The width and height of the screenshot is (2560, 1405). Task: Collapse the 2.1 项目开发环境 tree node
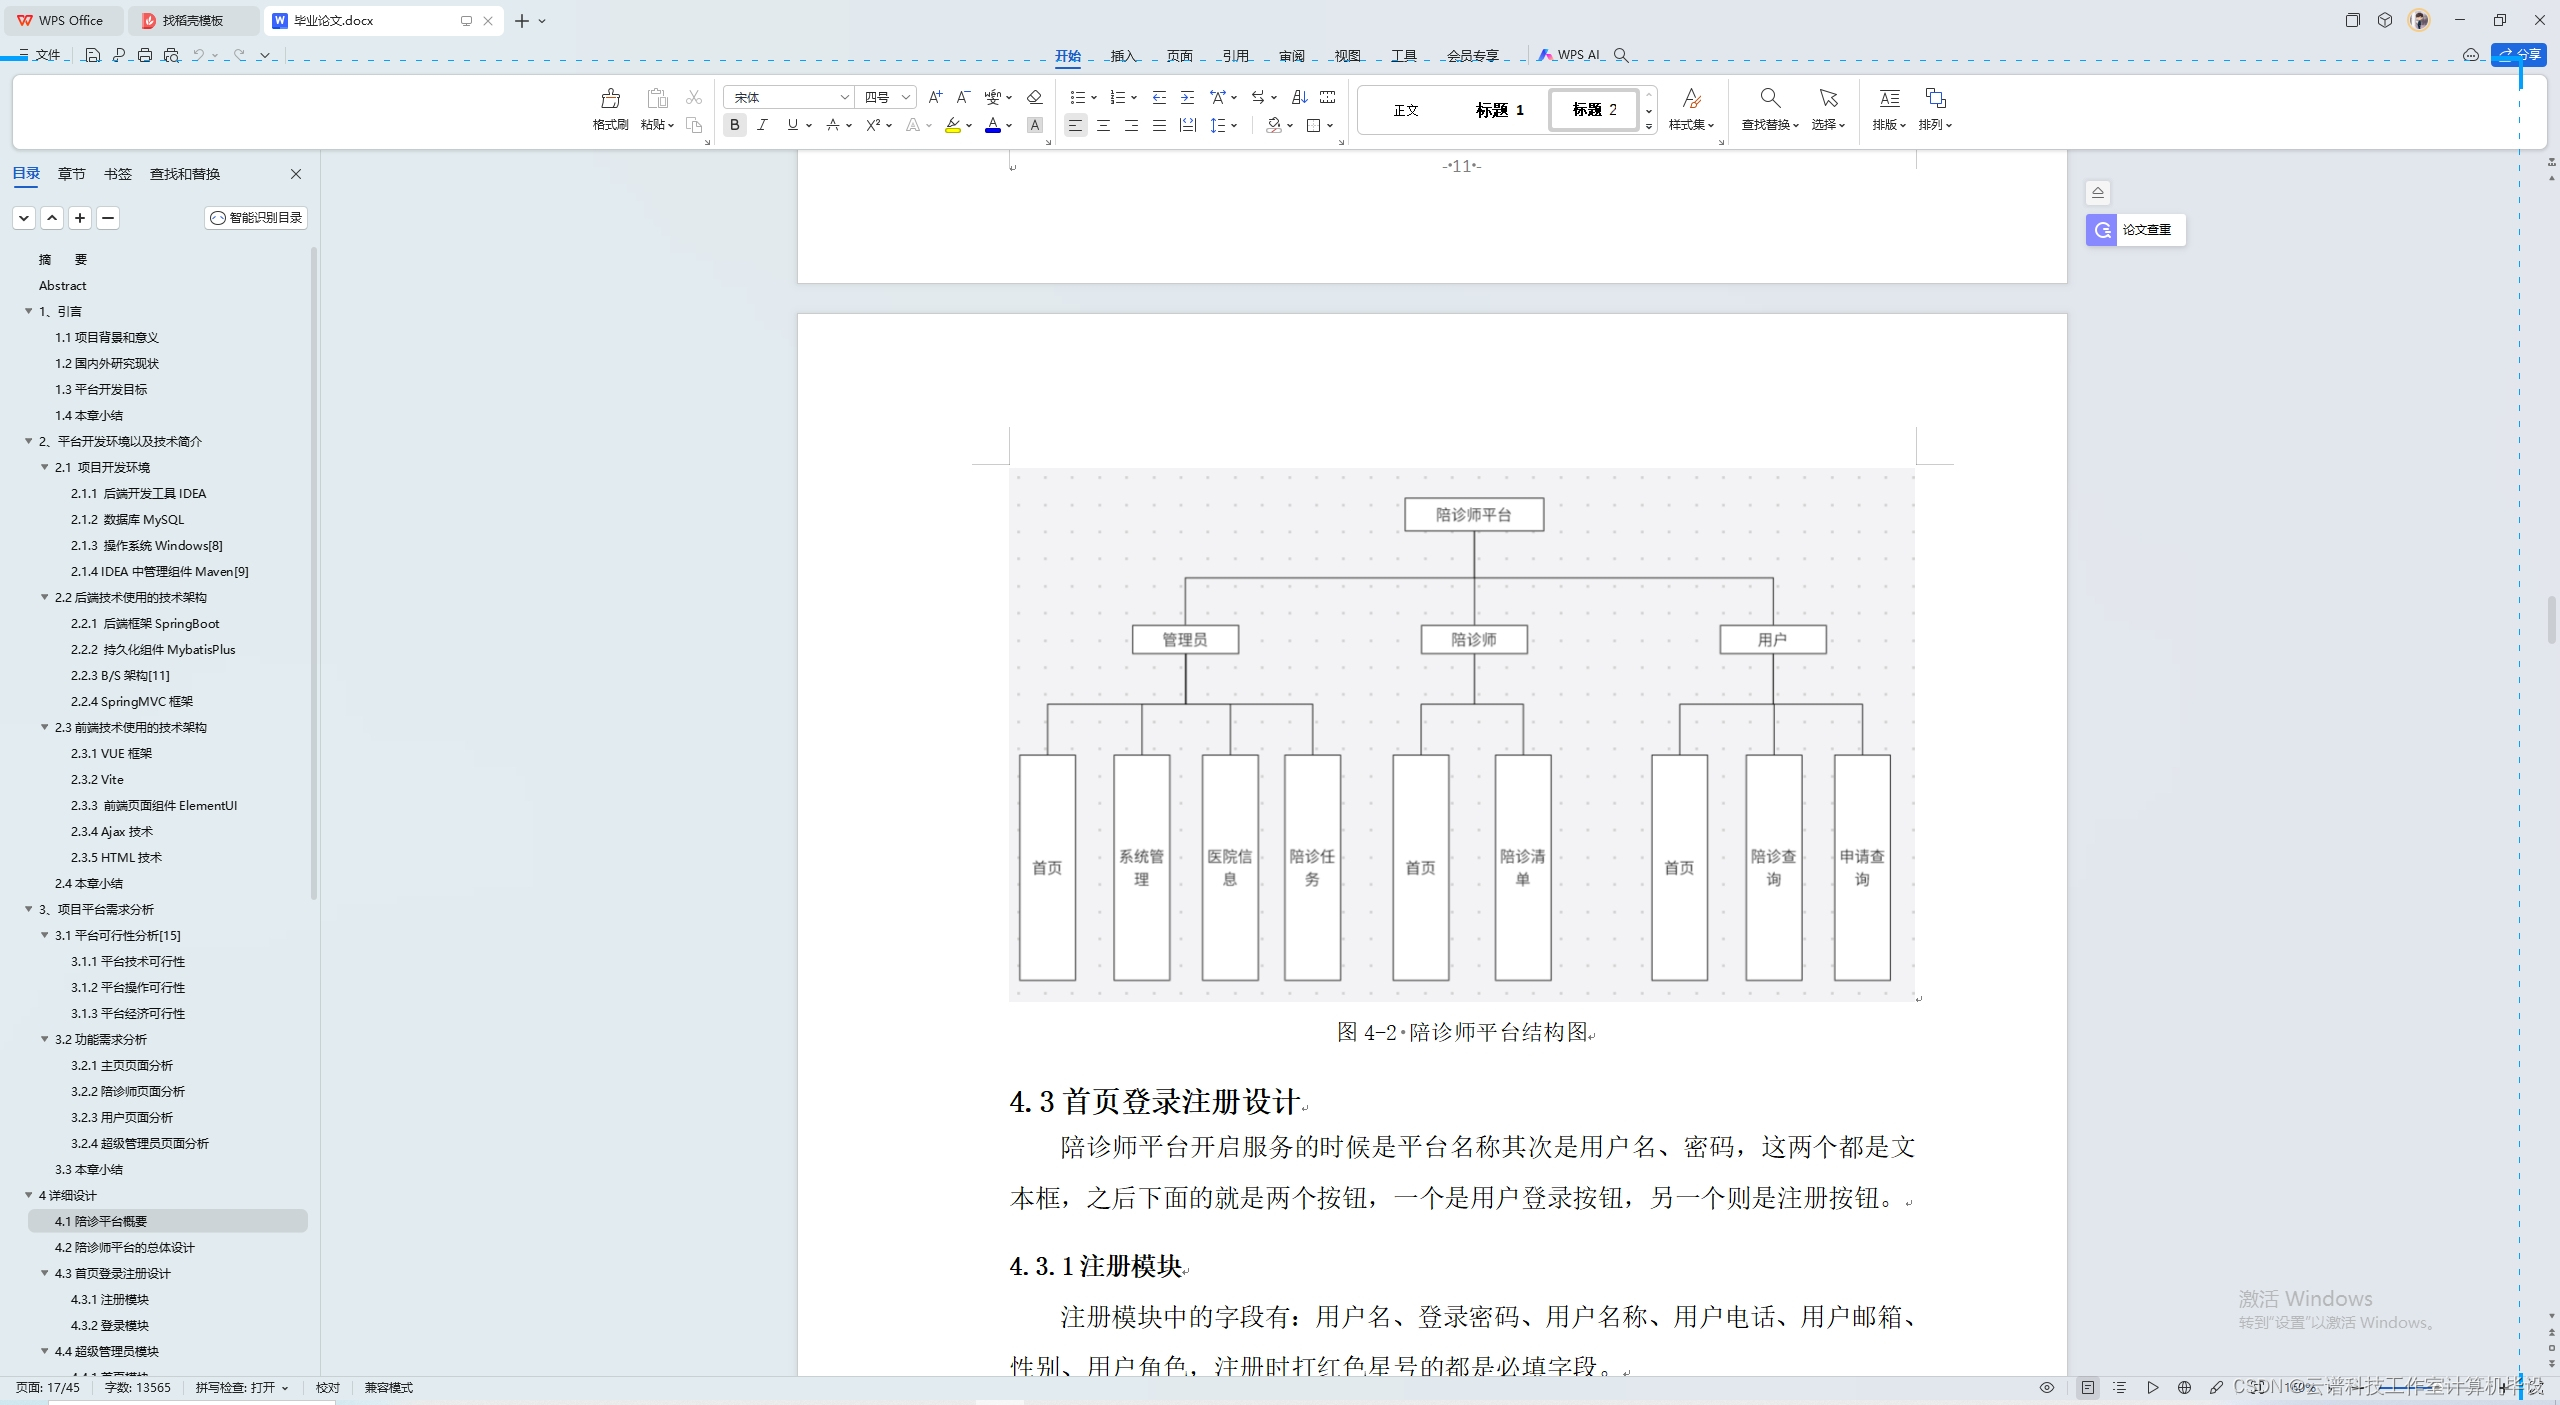45,467
